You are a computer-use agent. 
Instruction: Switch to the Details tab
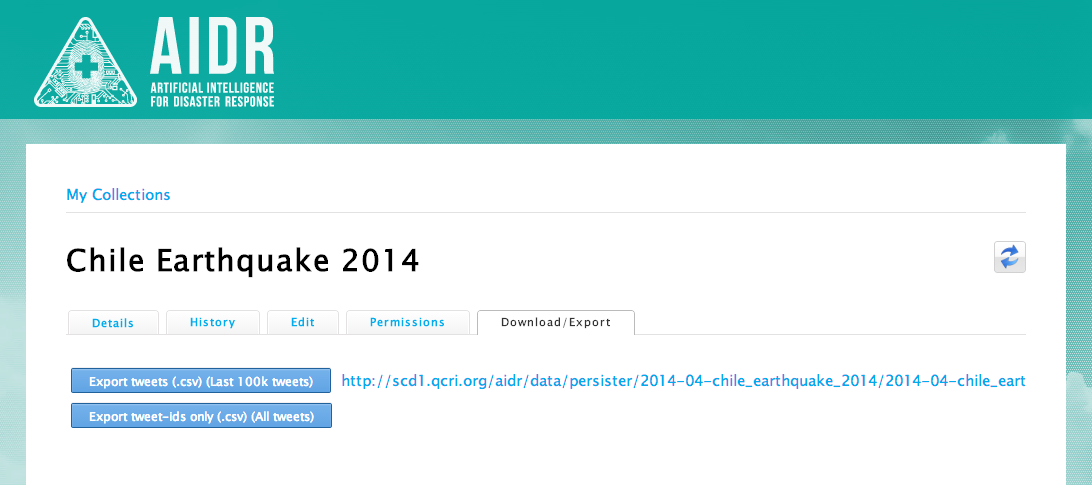(113, 322)
